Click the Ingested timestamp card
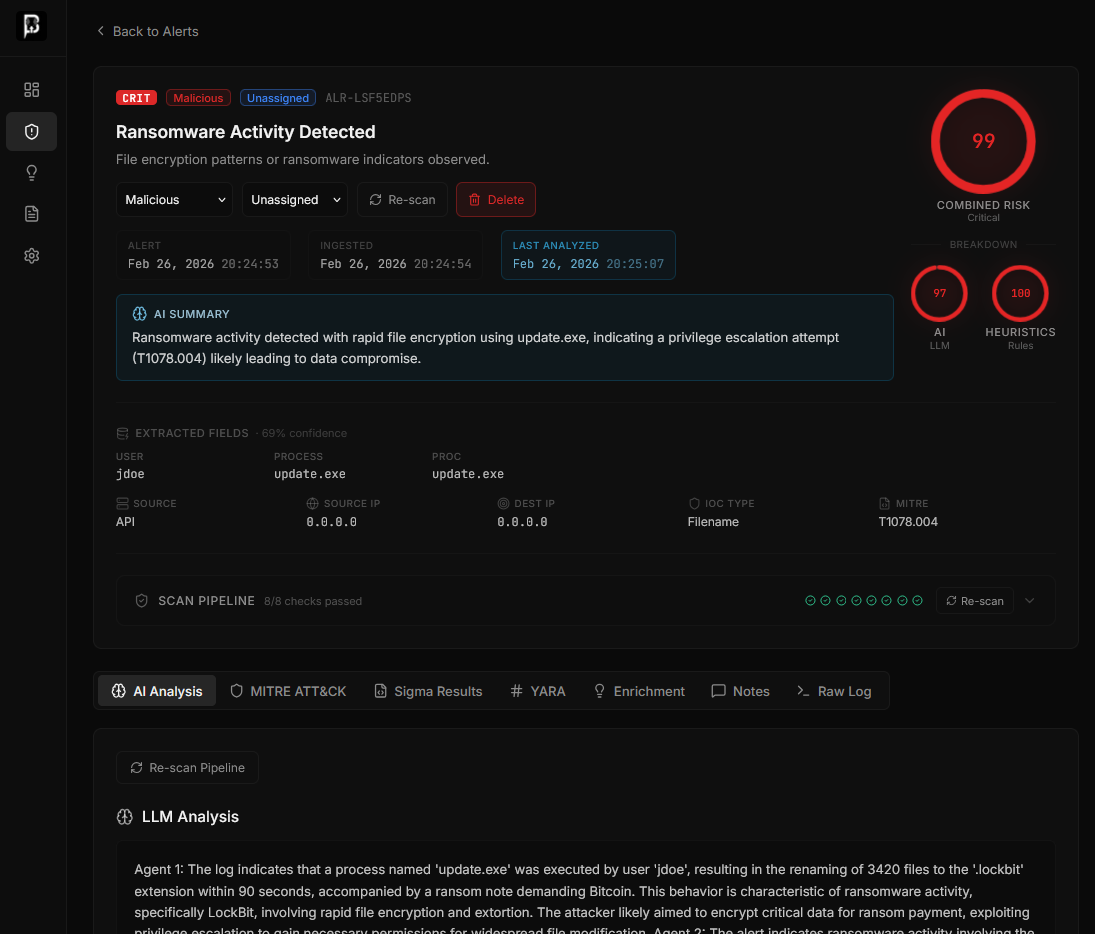Viewport: 1095px width, 934px height. tap(395, 255)
